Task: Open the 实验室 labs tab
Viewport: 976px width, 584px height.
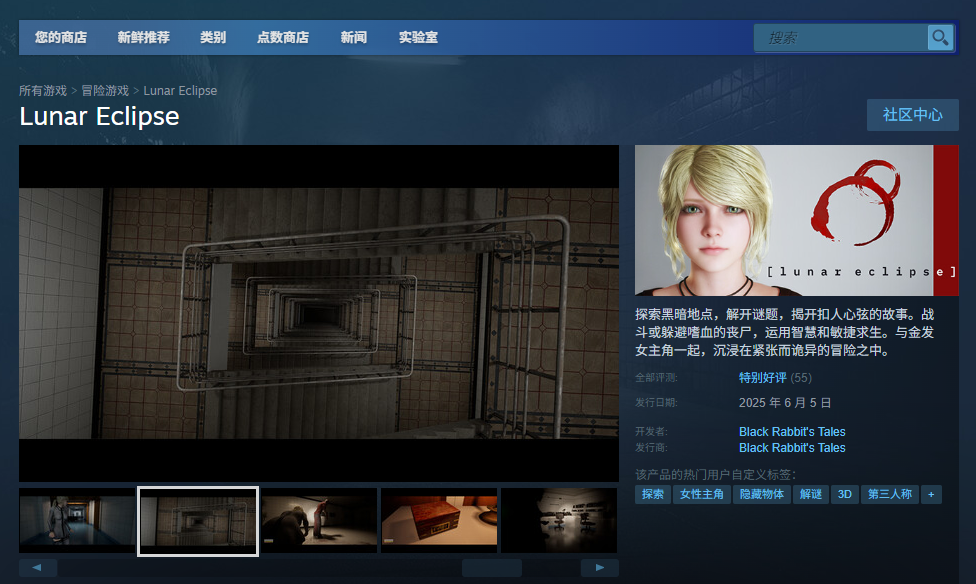Action: pos(418,38)
